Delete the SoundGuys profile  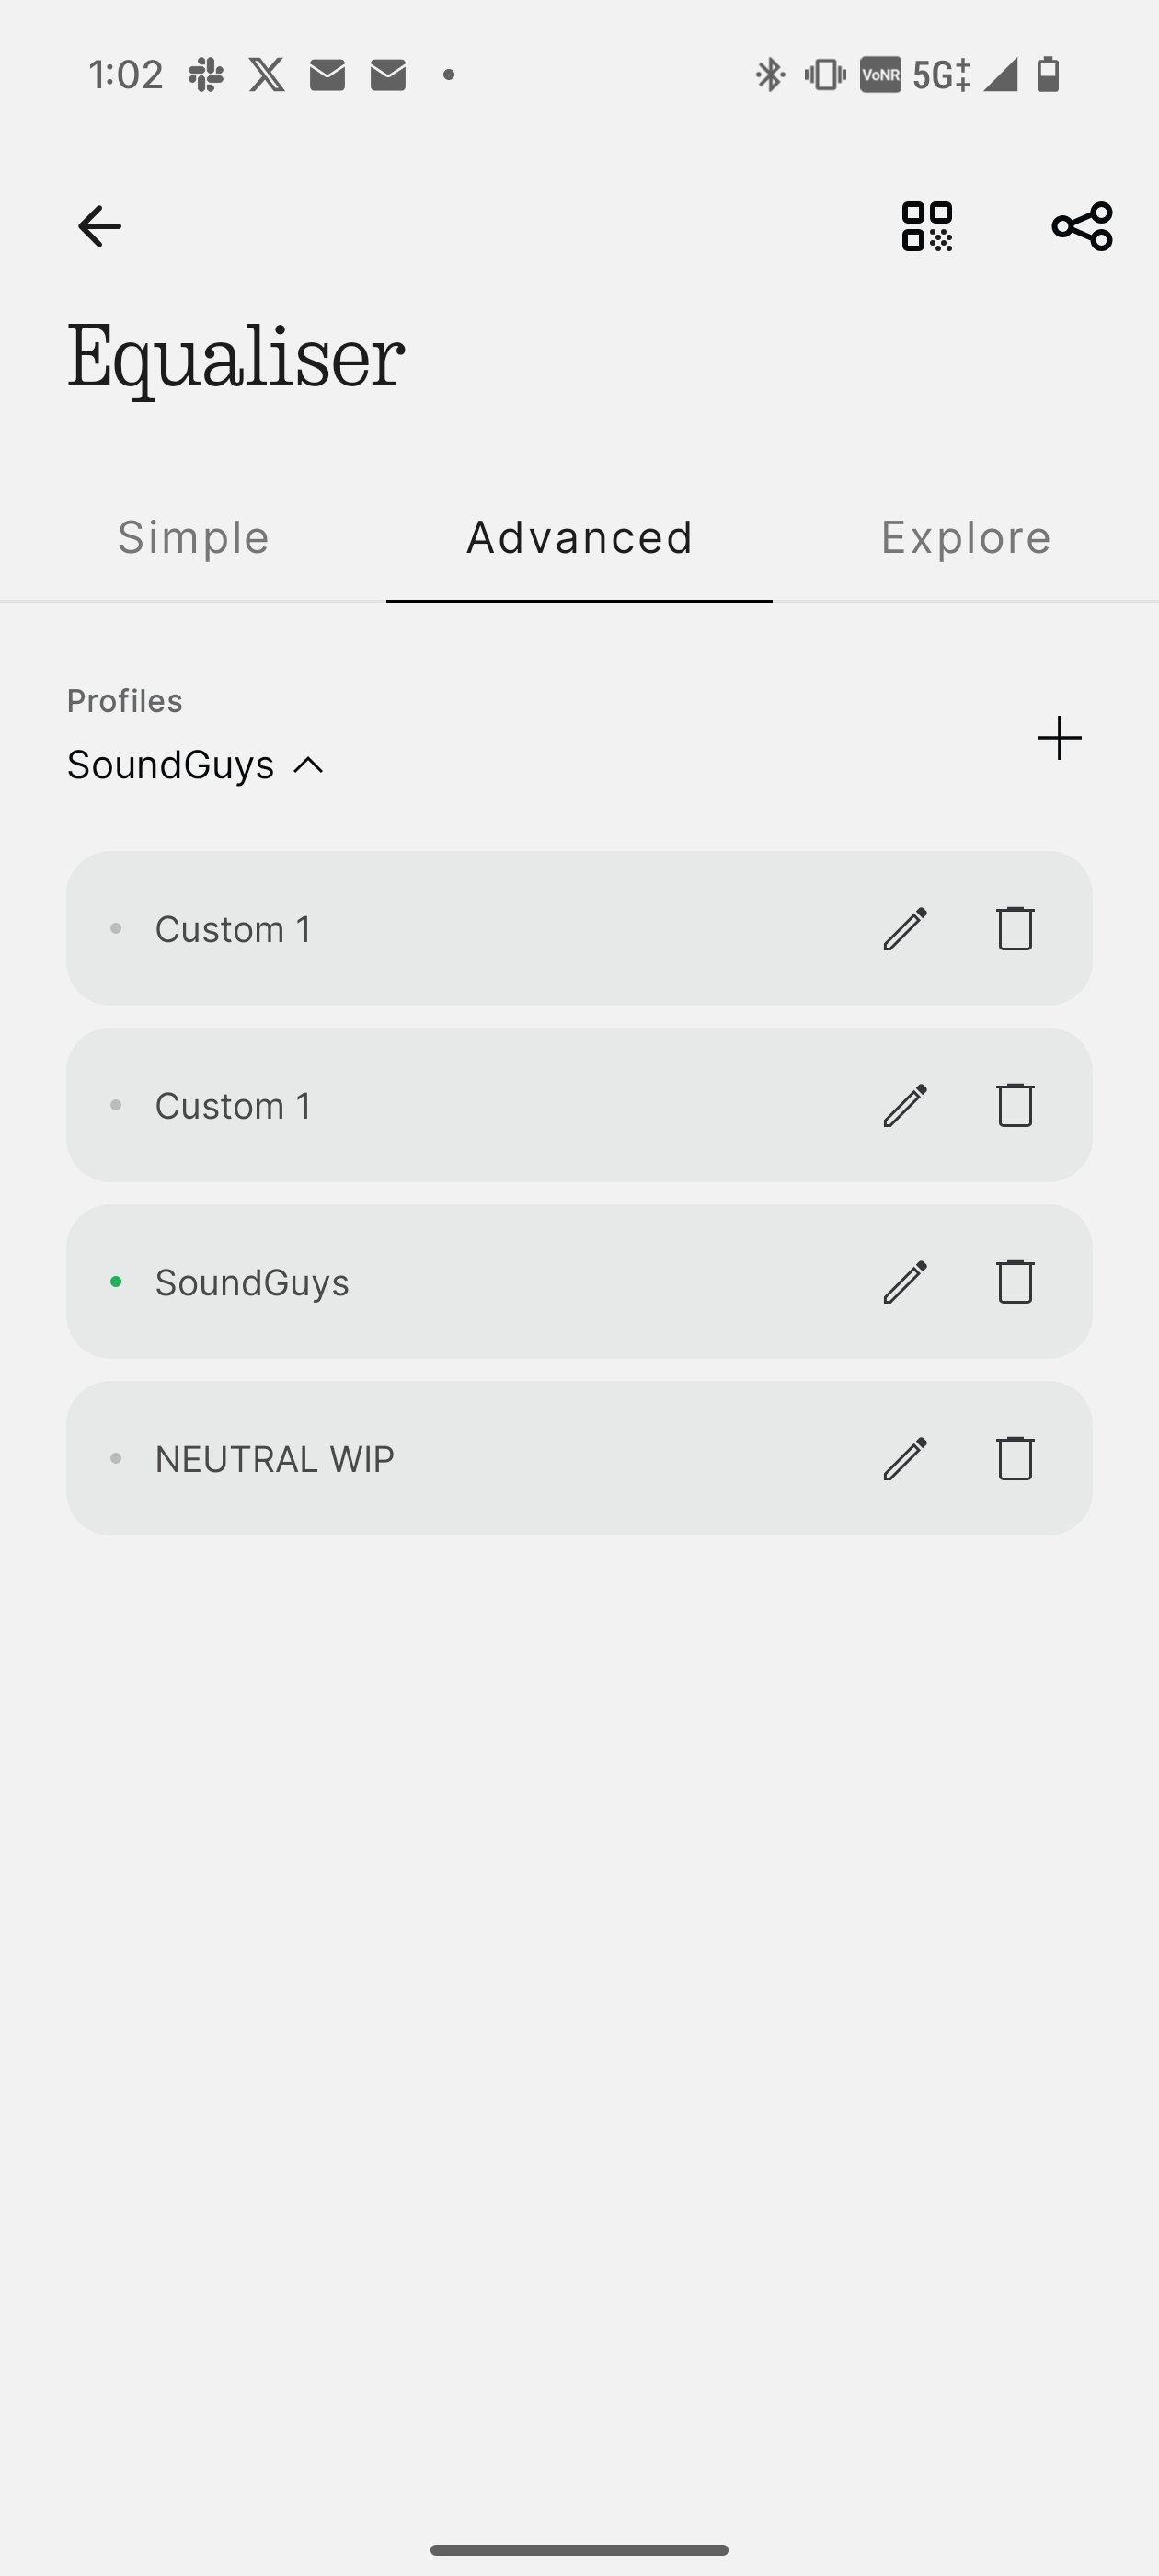point(1015,1282)
